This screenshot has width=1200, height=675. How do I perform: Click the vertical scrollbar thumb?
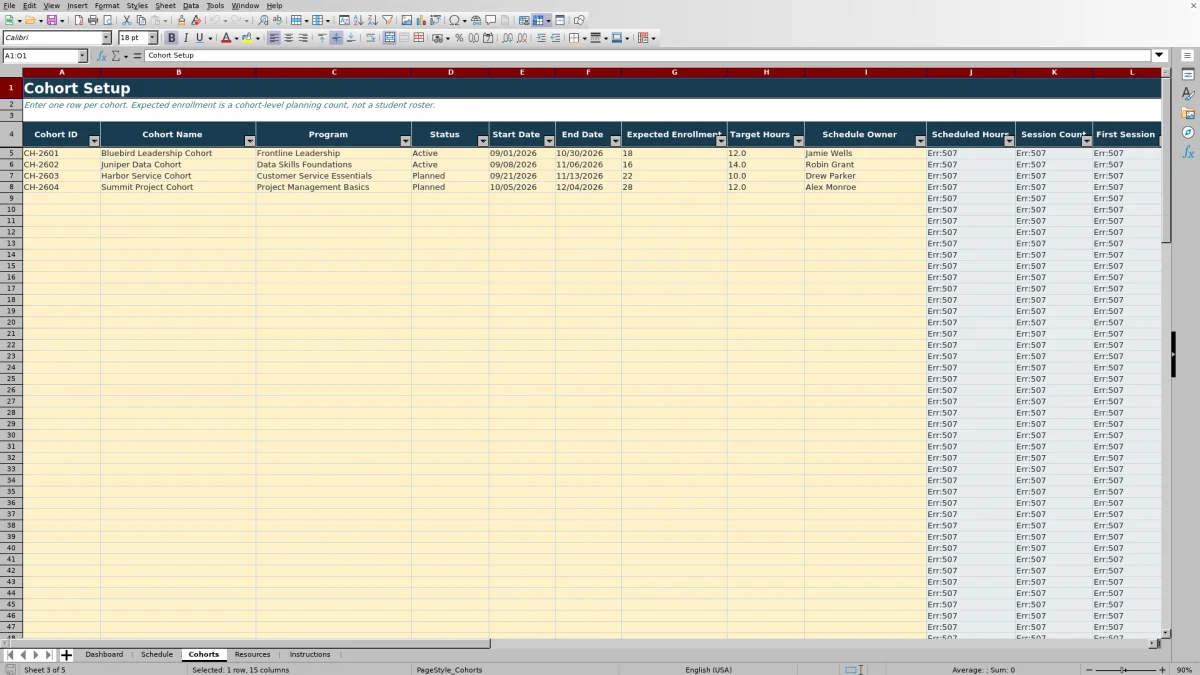(1166, 162)
